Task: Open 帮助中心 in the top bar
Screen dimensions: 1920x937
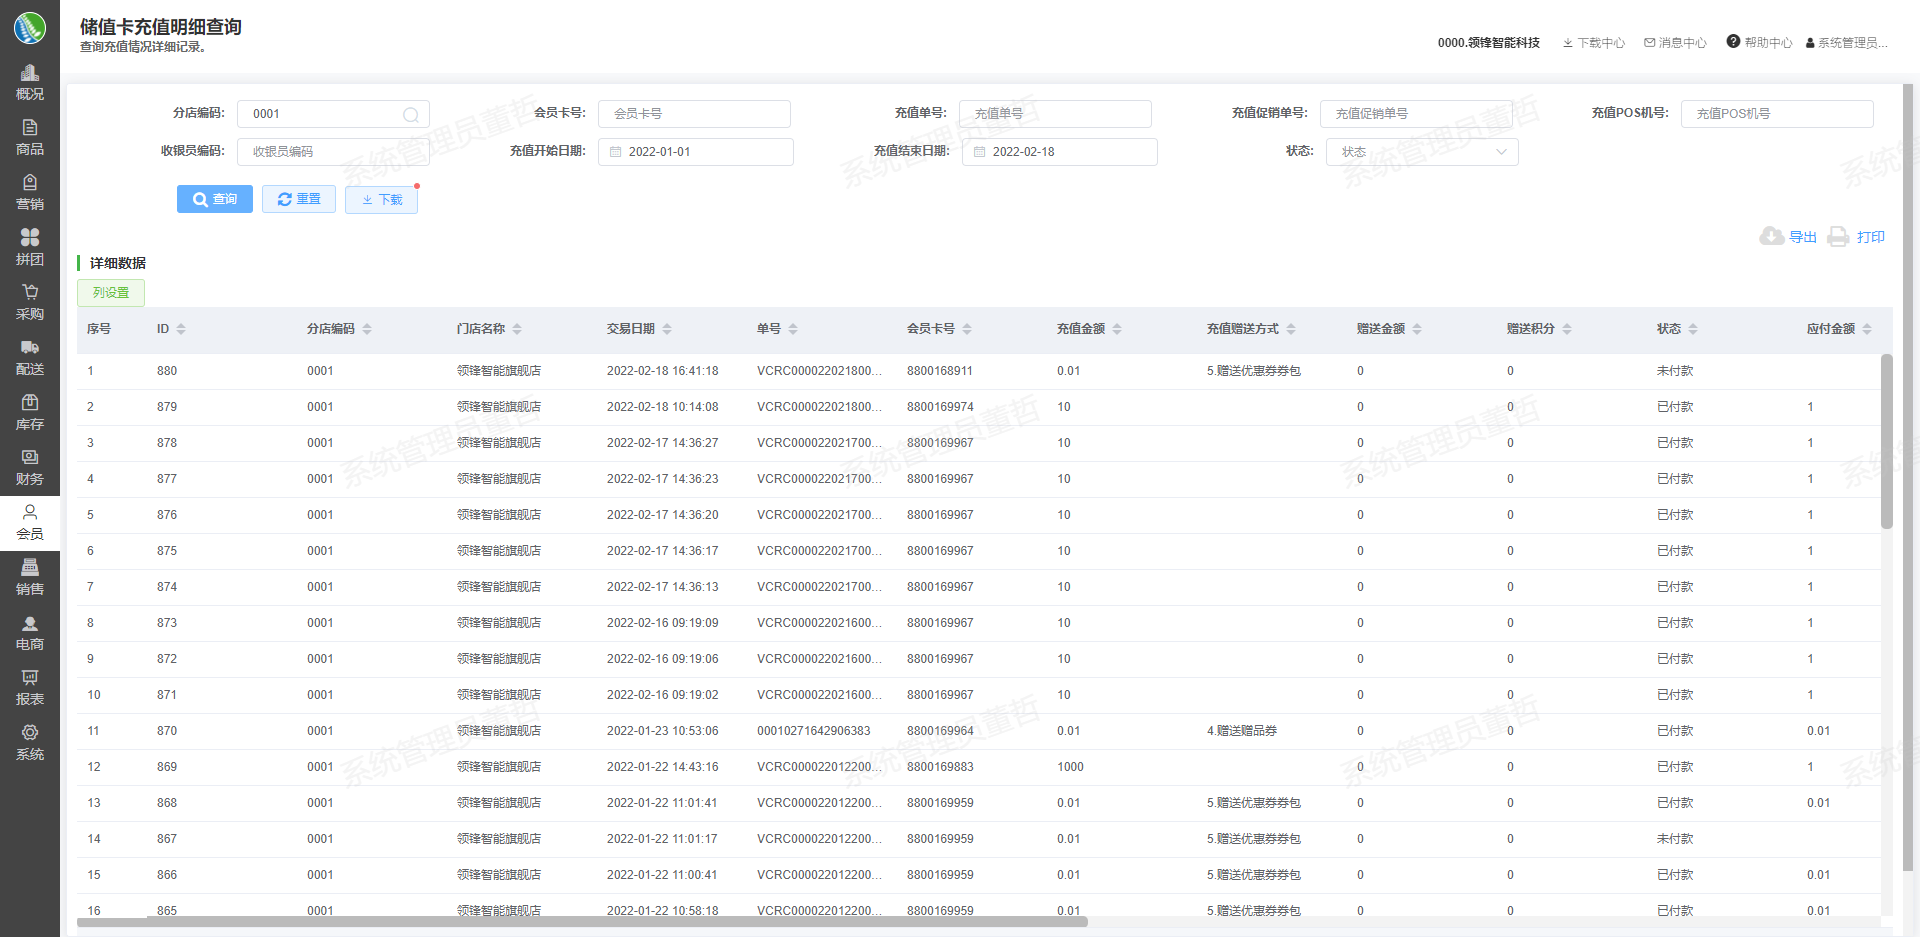Action: coord(1759,42)
